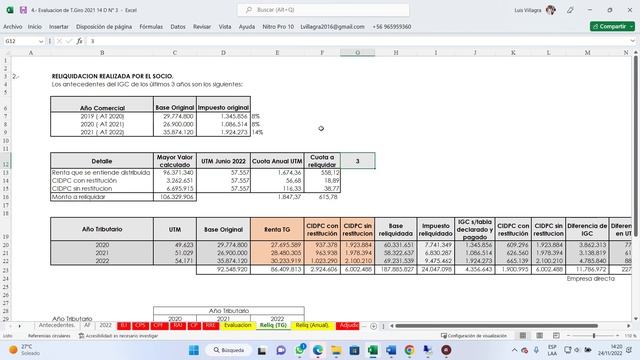Open Task View icon on taskbar

pyautogui.click(x=262, y=350)
